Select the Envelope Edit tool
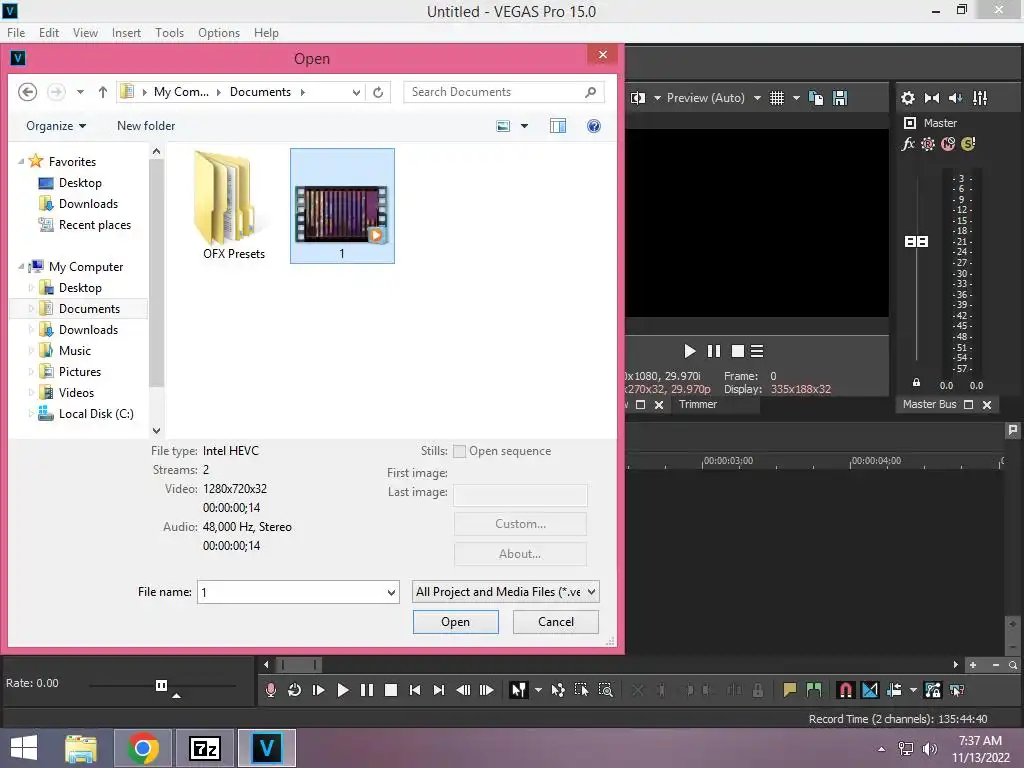Image resolution: width=1024 pixels, height=768 pixels. coord(558,690)
